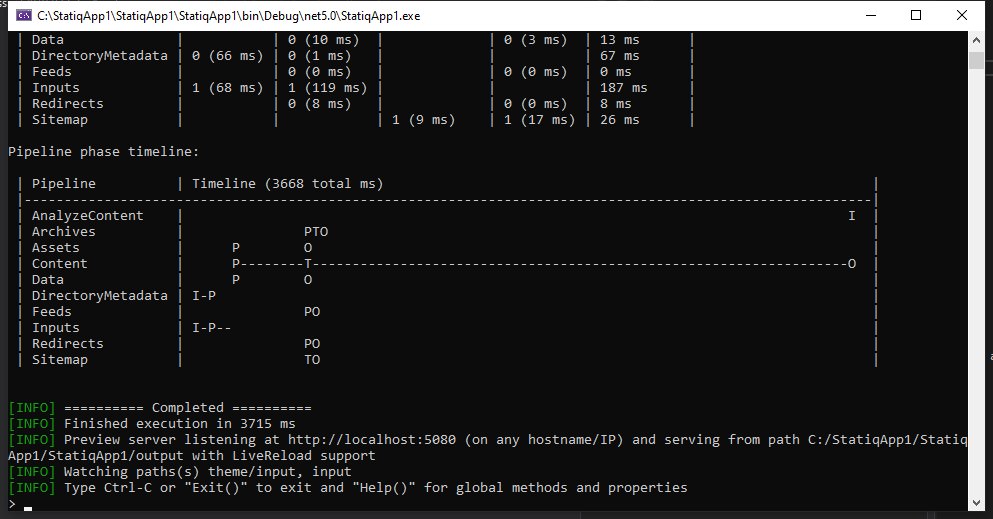
Task: Click the http://localhost:5080 URL text
Action: [372, 440]
